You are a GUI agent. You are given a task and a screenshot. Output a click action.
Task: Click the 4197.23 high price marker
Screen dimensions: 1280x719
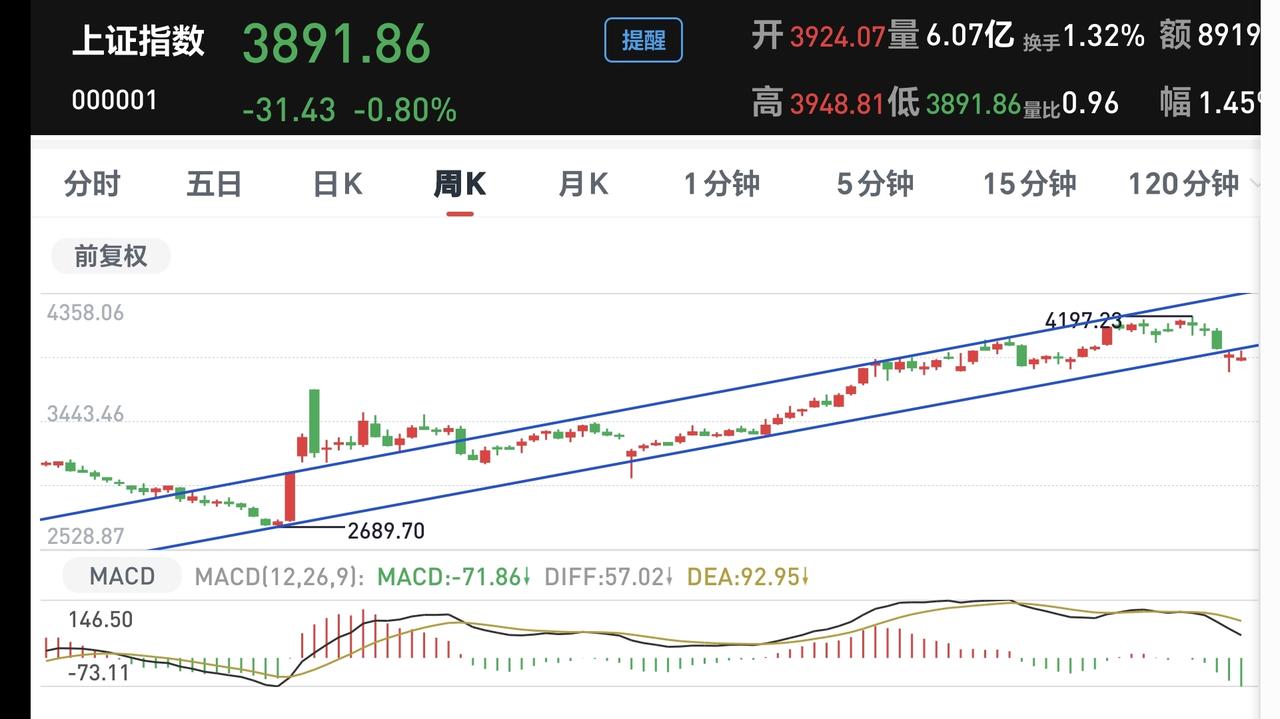click(x=1083, y=321)
